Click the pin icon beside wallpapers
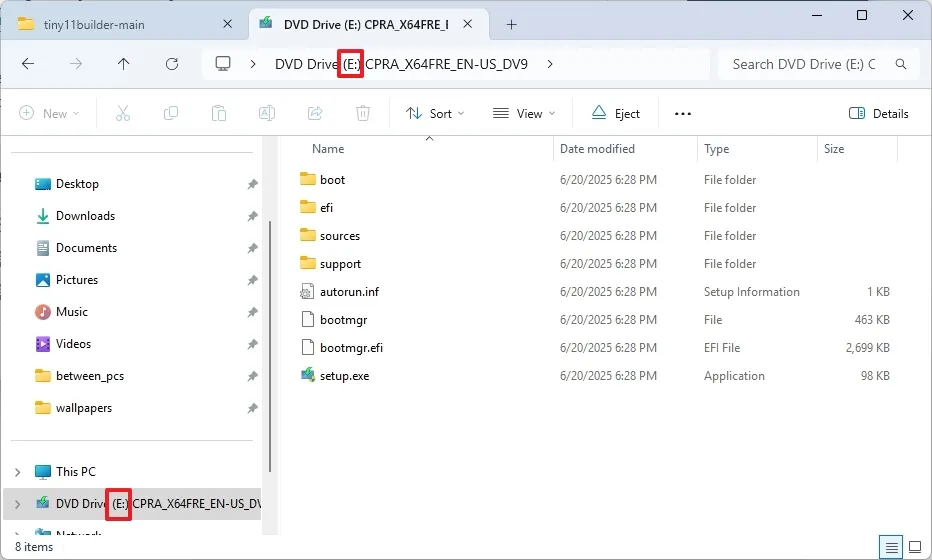Screen dimensions: 932x560 coord(253,408)
